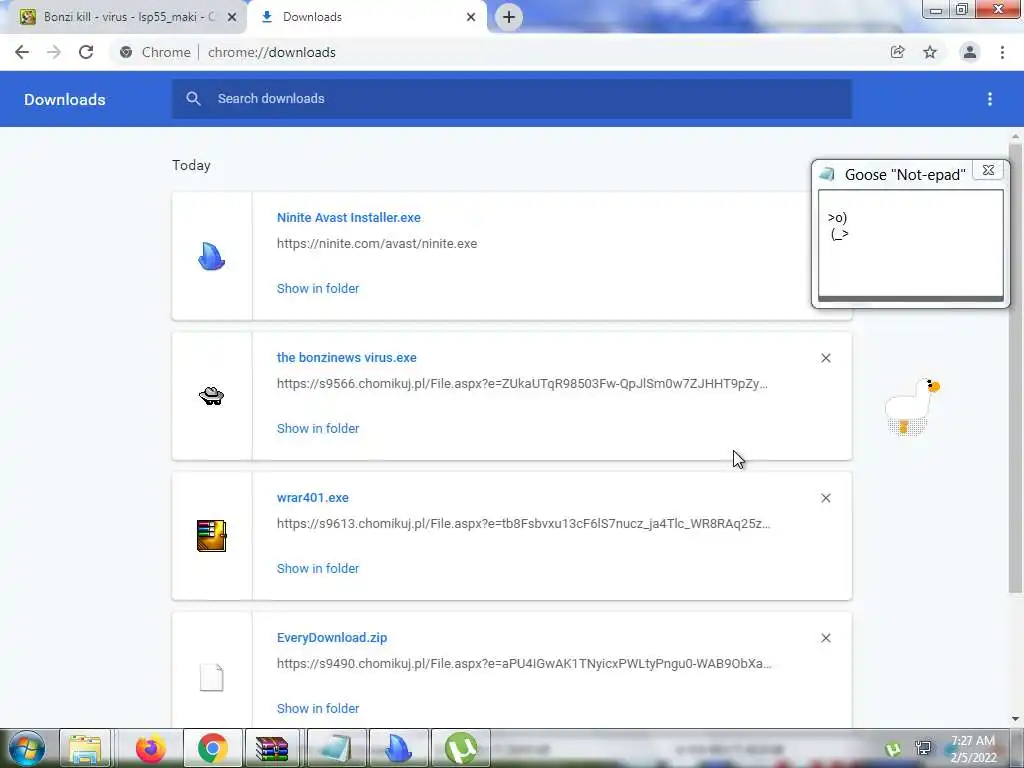Click the Ninite installer taskbar icon

point(398,748)
